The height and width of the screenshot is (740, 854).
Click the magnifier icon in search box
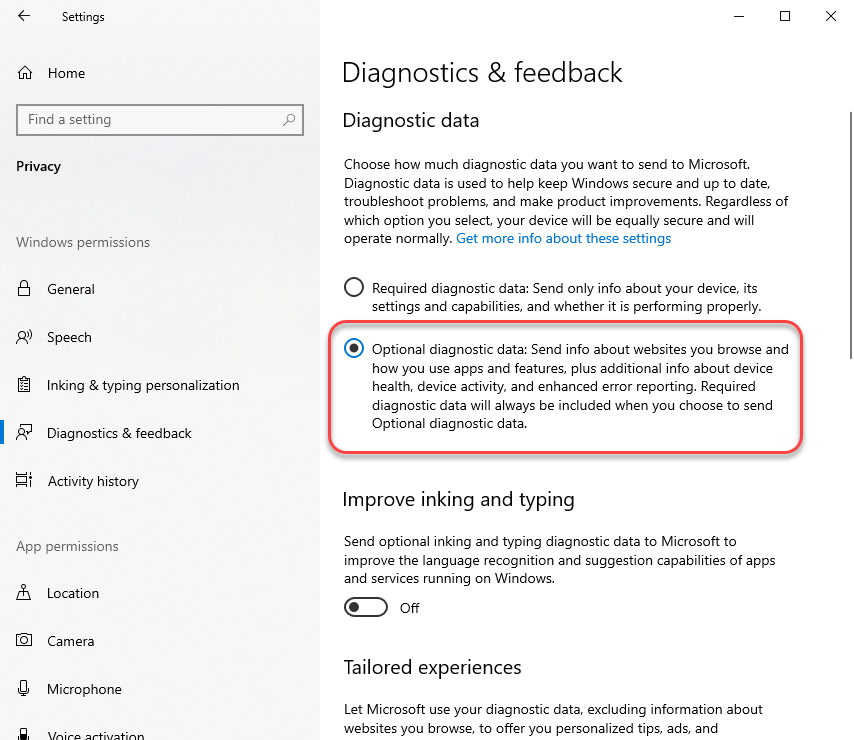(289, 120)
